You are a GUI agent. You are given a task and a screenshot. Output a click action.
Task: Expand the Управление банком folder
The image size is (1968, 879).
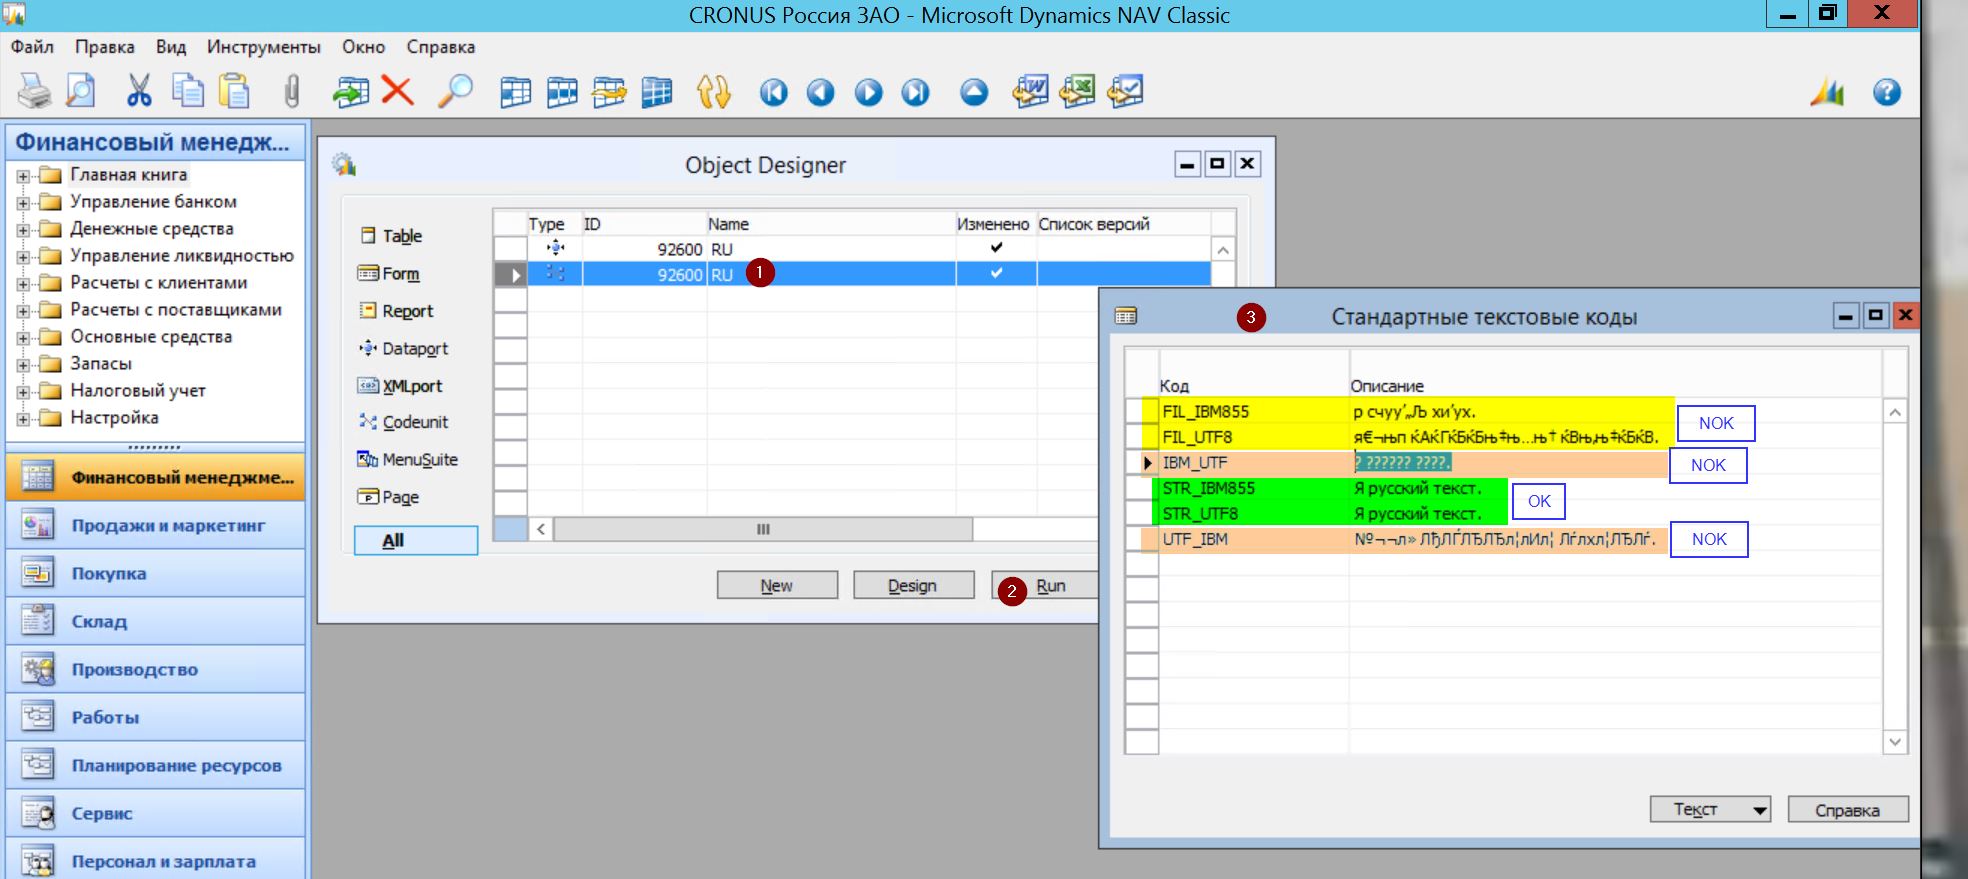click(x=23, y=203)
